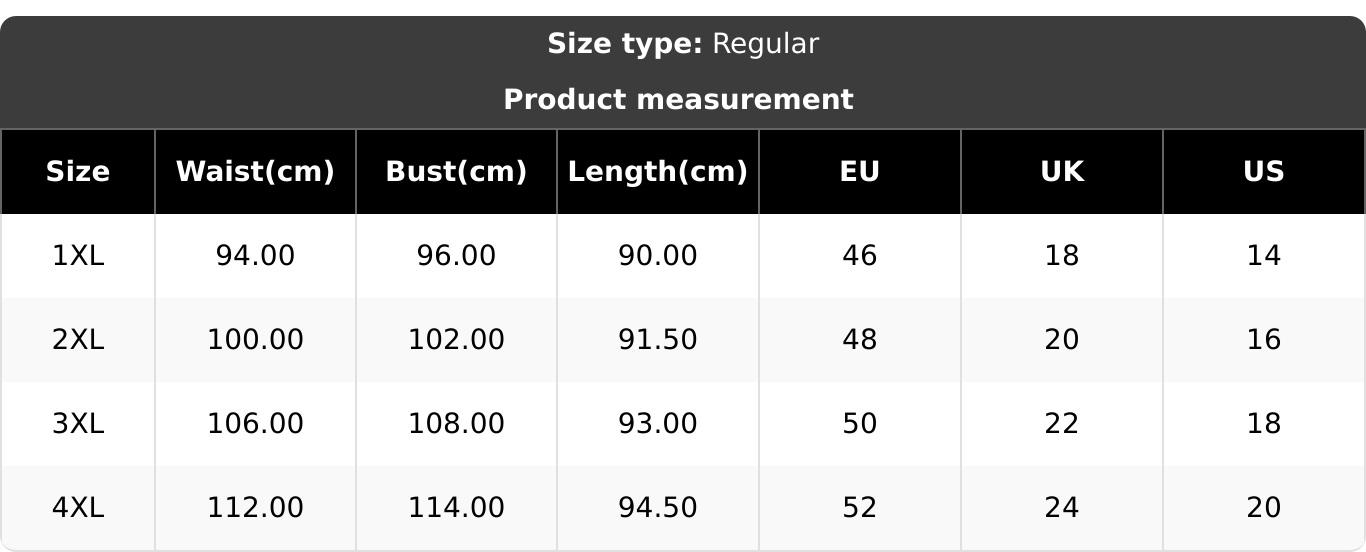Click the 3XL size row label

point(78,424)
